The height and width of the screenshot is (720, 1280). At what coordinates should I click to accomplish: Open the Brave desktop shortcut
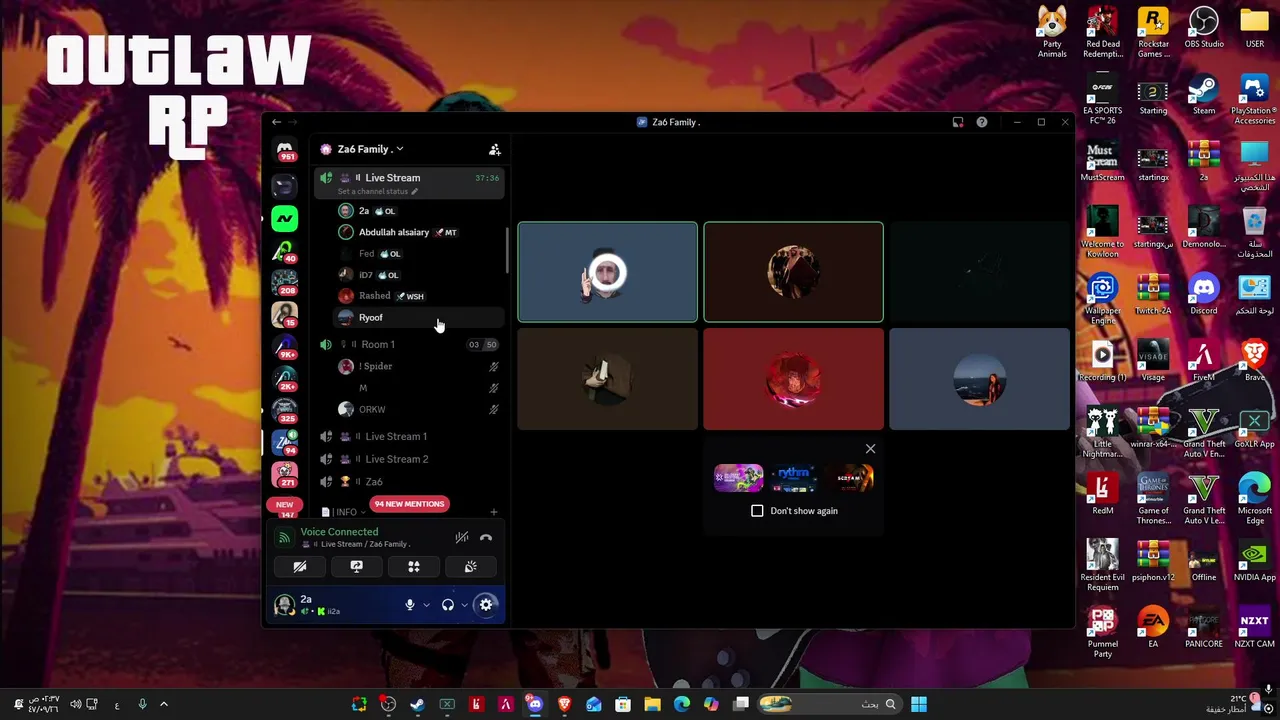(x=1254, y=362)
